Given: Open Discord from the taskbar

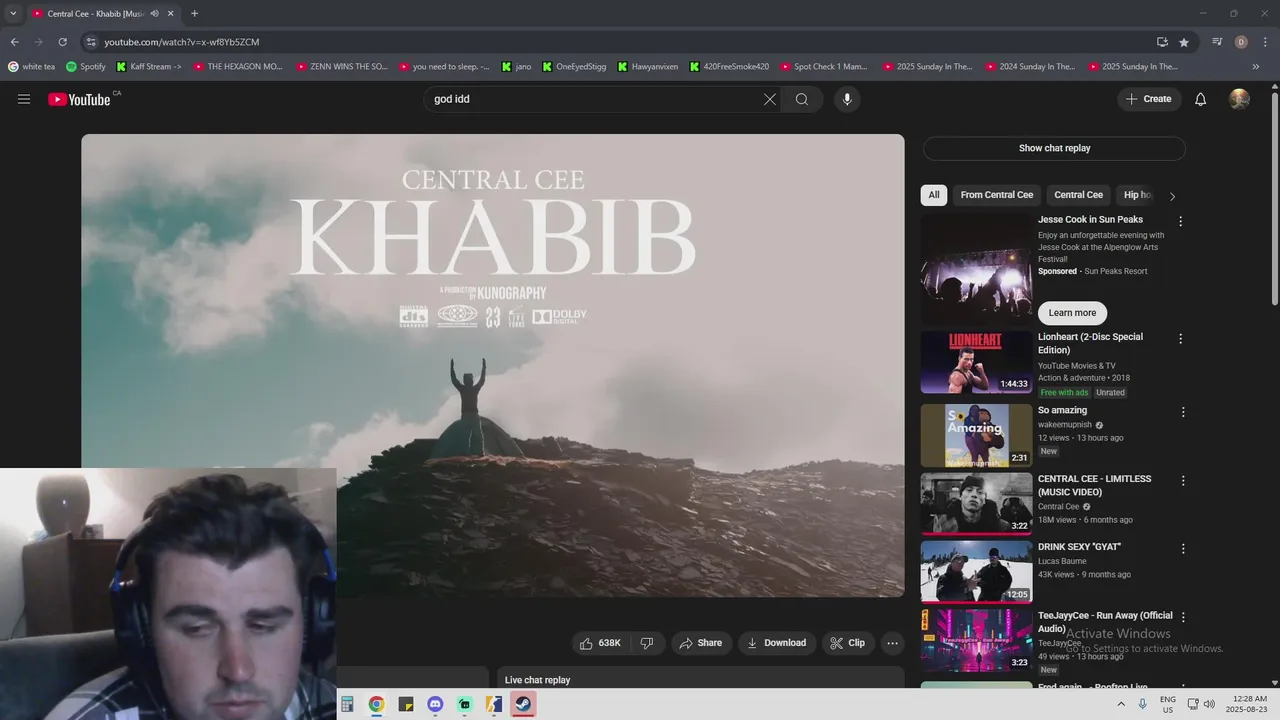Looking at the screenshot, I should click(x=435, y=704).
